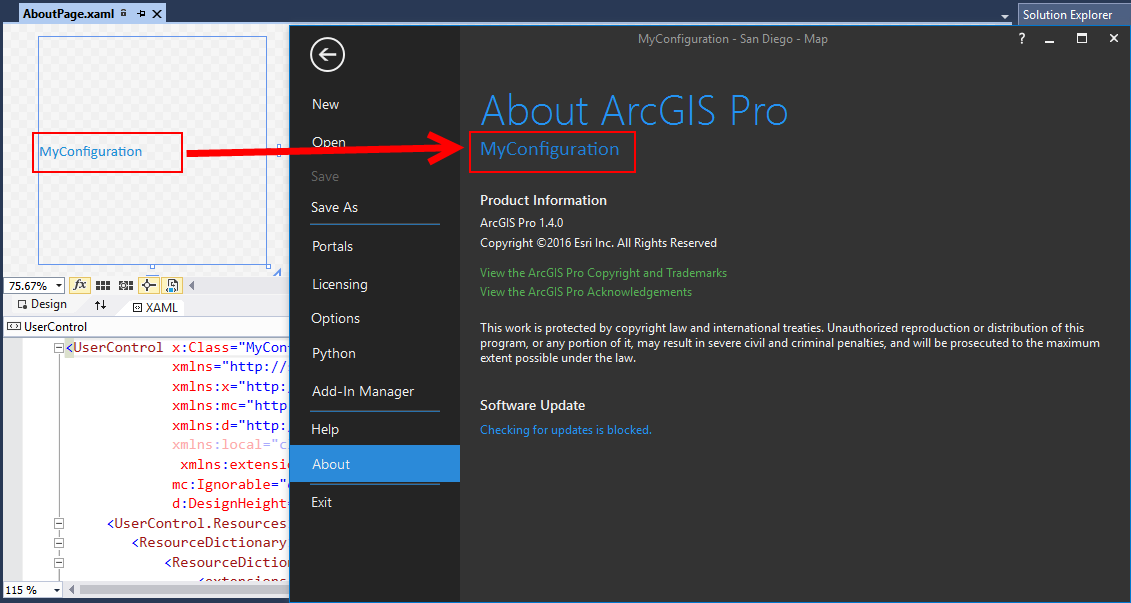Click the back arrow in the ArcGIS Pro backstage
Viewport: 1131px width, 603px height.
[327, 55]
